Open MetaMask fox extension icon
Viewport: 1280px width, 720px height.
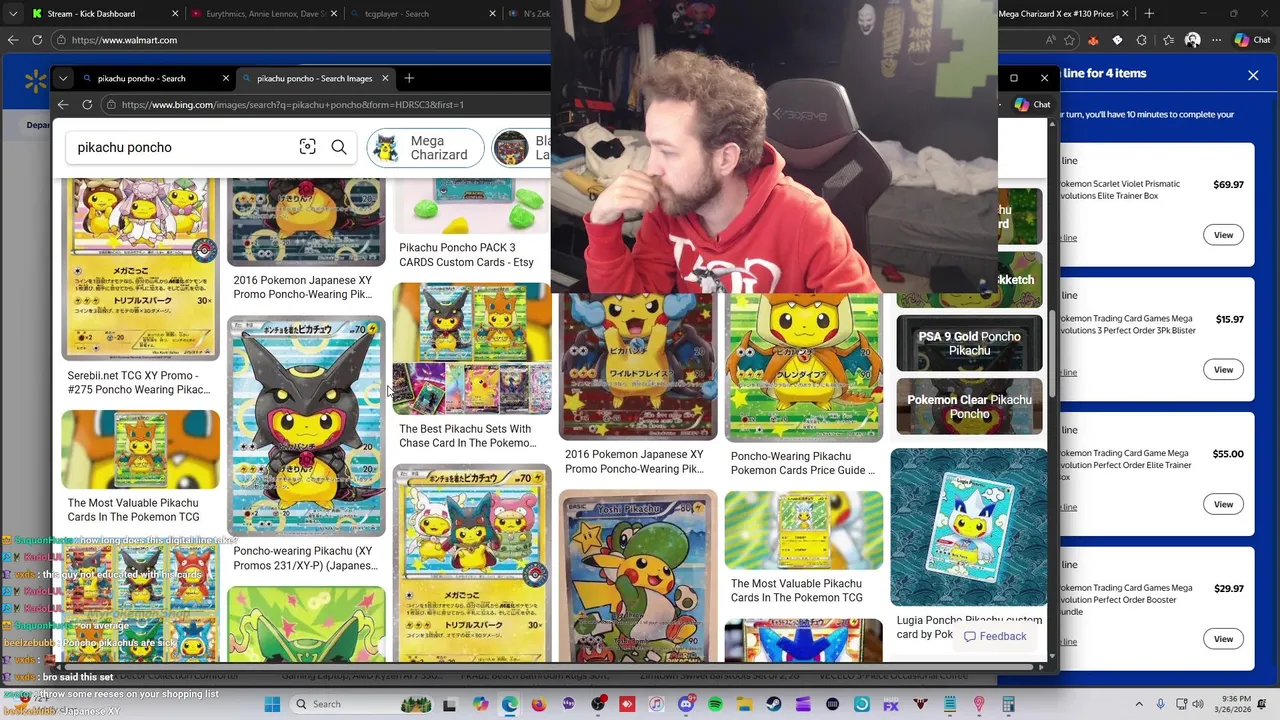point(1093,40)
